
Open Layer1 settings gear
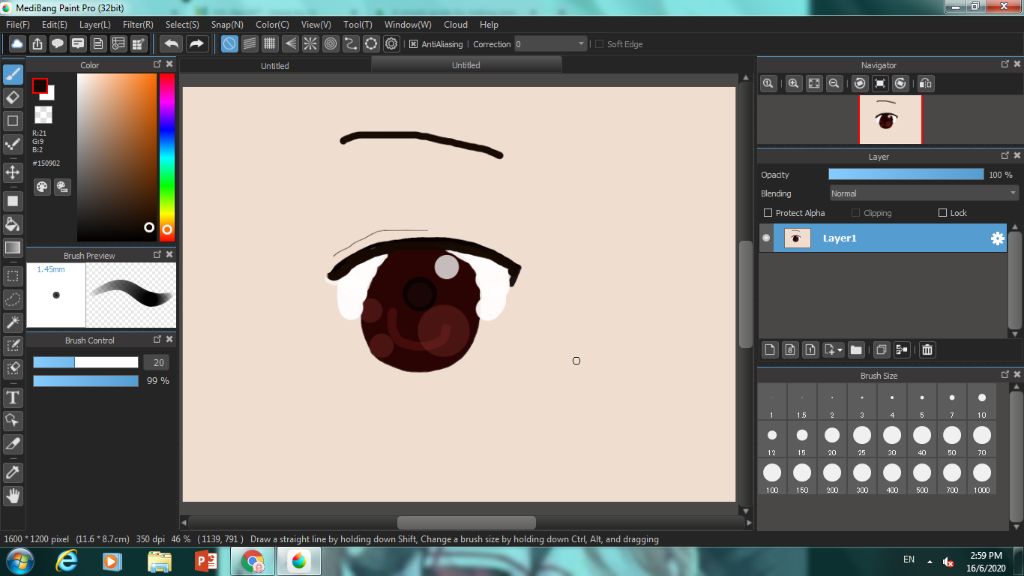coord(997,238)
